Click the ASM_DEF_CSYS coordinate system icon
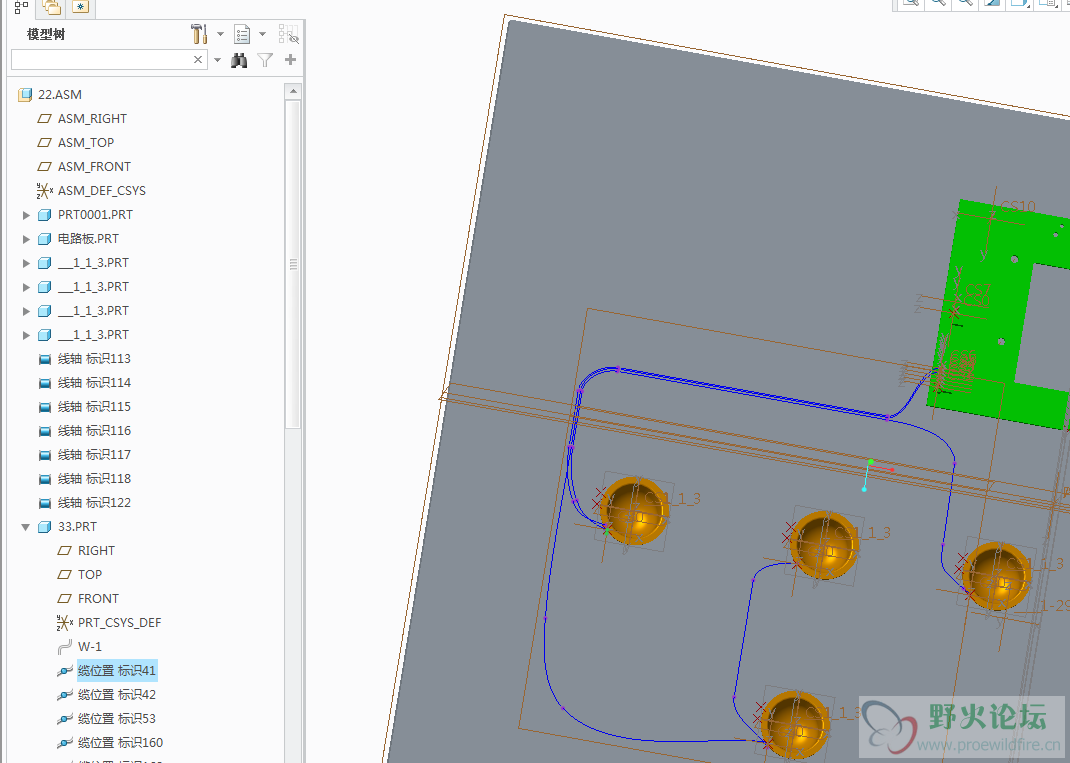The image size is (1070, 763). tap(44, 190)
